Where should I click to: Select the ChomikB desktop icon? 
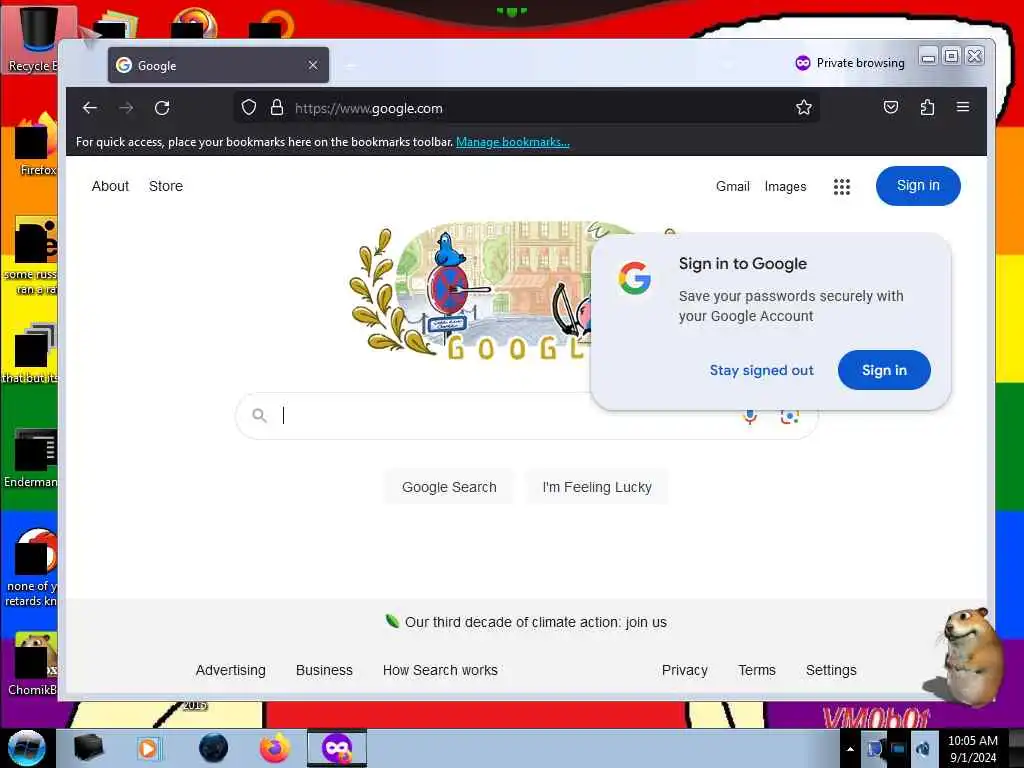tap(31, 664)
